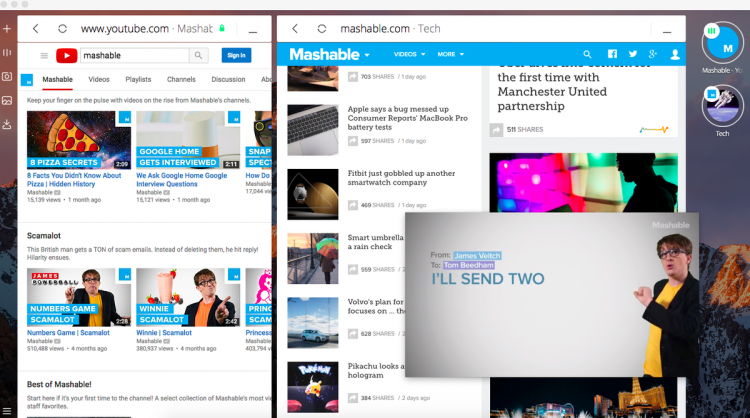Select the Tech astronaut tab bubble on right
Screen dimensions: 750x418
722,106
